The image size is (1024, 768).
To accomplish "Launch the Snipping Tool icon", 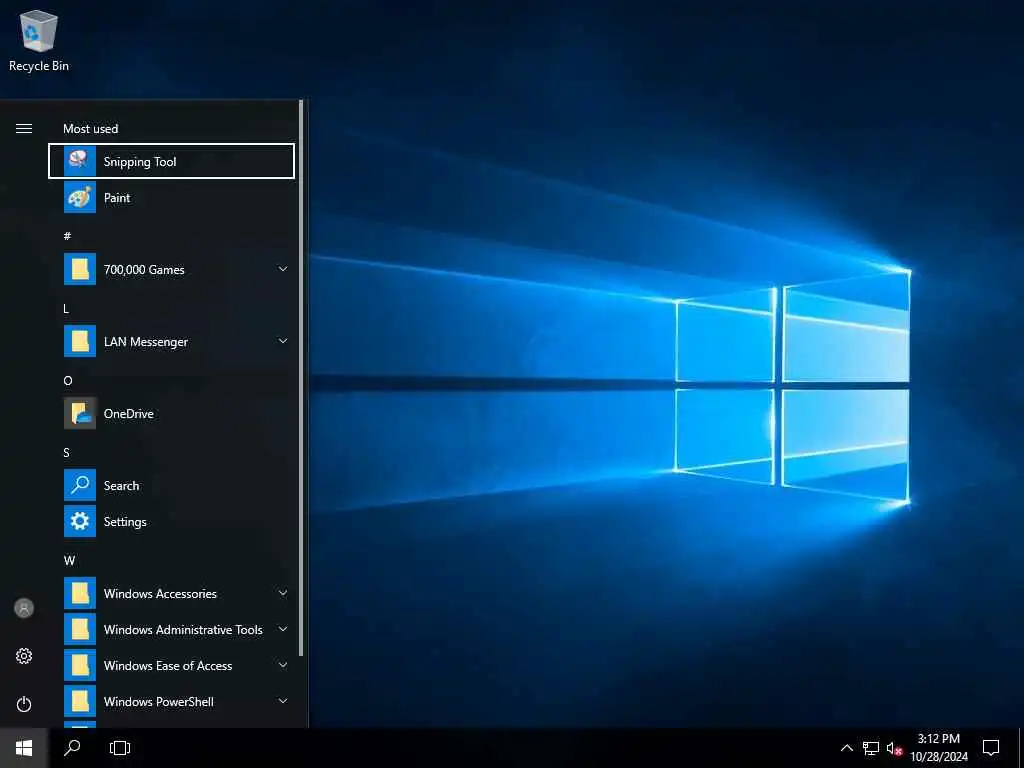I will click(x=80, y=161).
